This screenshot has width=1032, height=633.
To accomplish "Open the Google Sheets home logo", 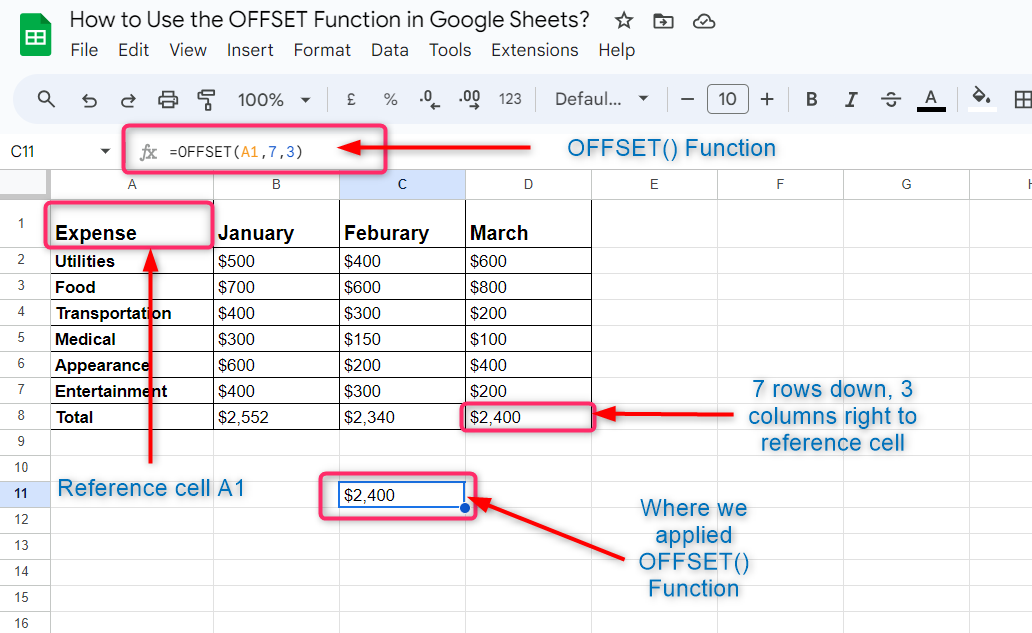I will point(36,36).
